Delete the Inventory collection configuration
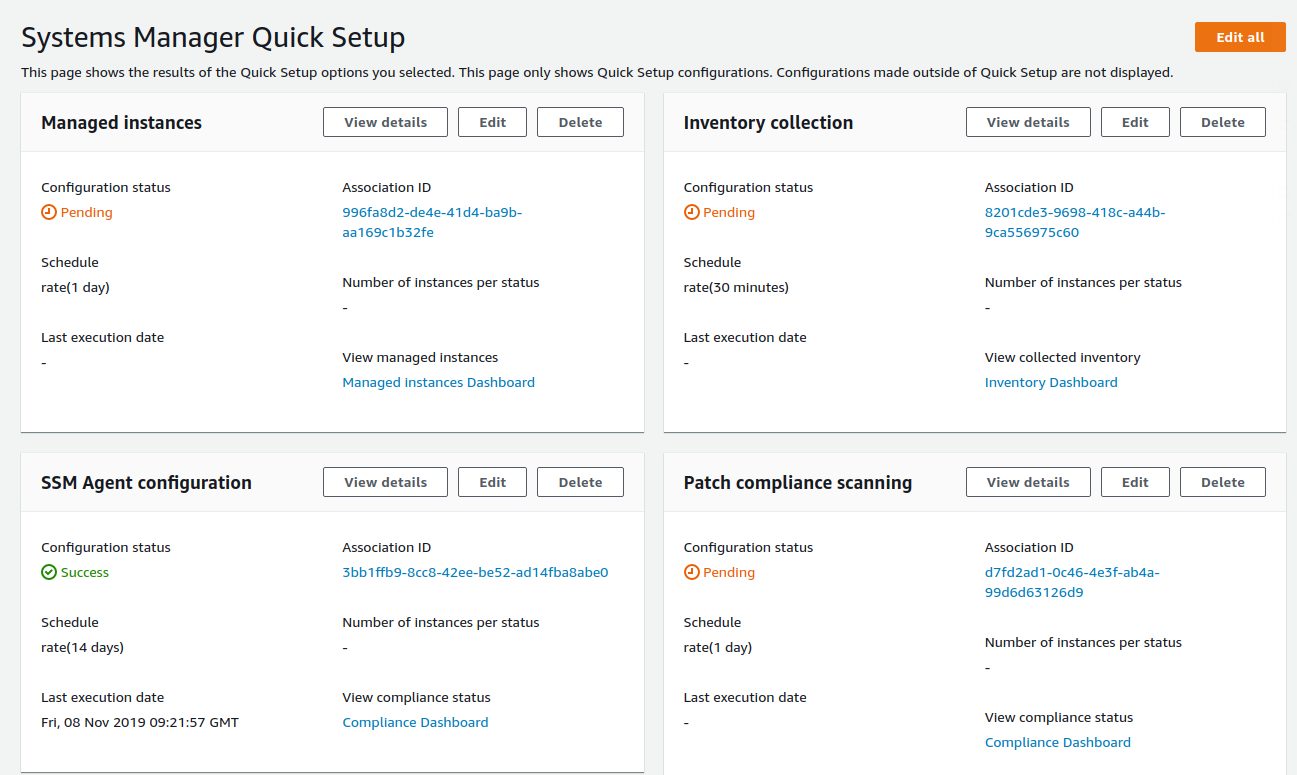The width and height of the screenshot is (1297, 775). [1223, 122]
